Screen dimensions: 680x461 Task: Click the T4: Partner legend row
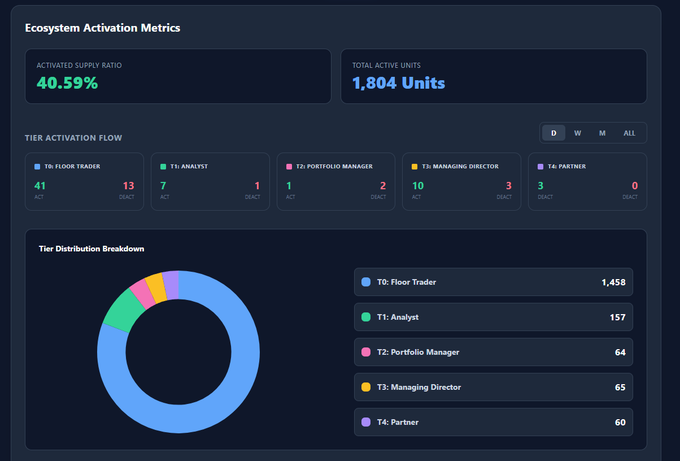click(x=493, y=422)
